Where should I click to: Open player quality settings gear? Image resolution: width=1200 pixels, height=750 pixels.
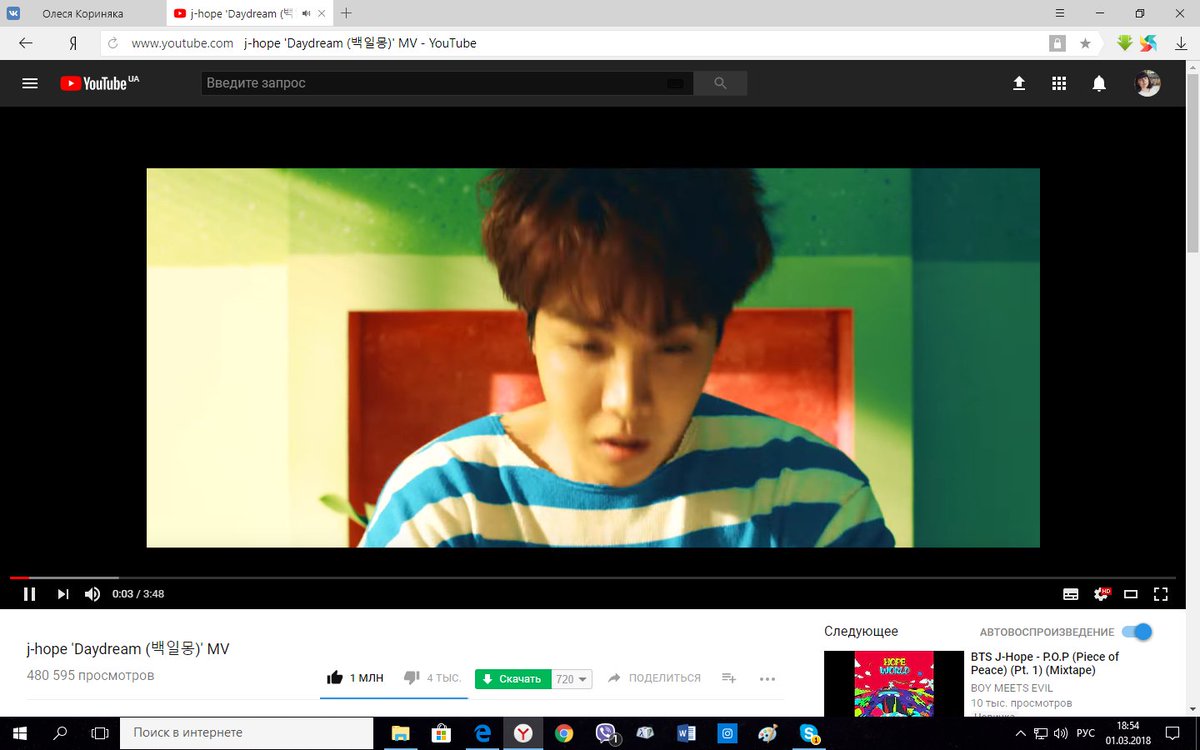1101,594
